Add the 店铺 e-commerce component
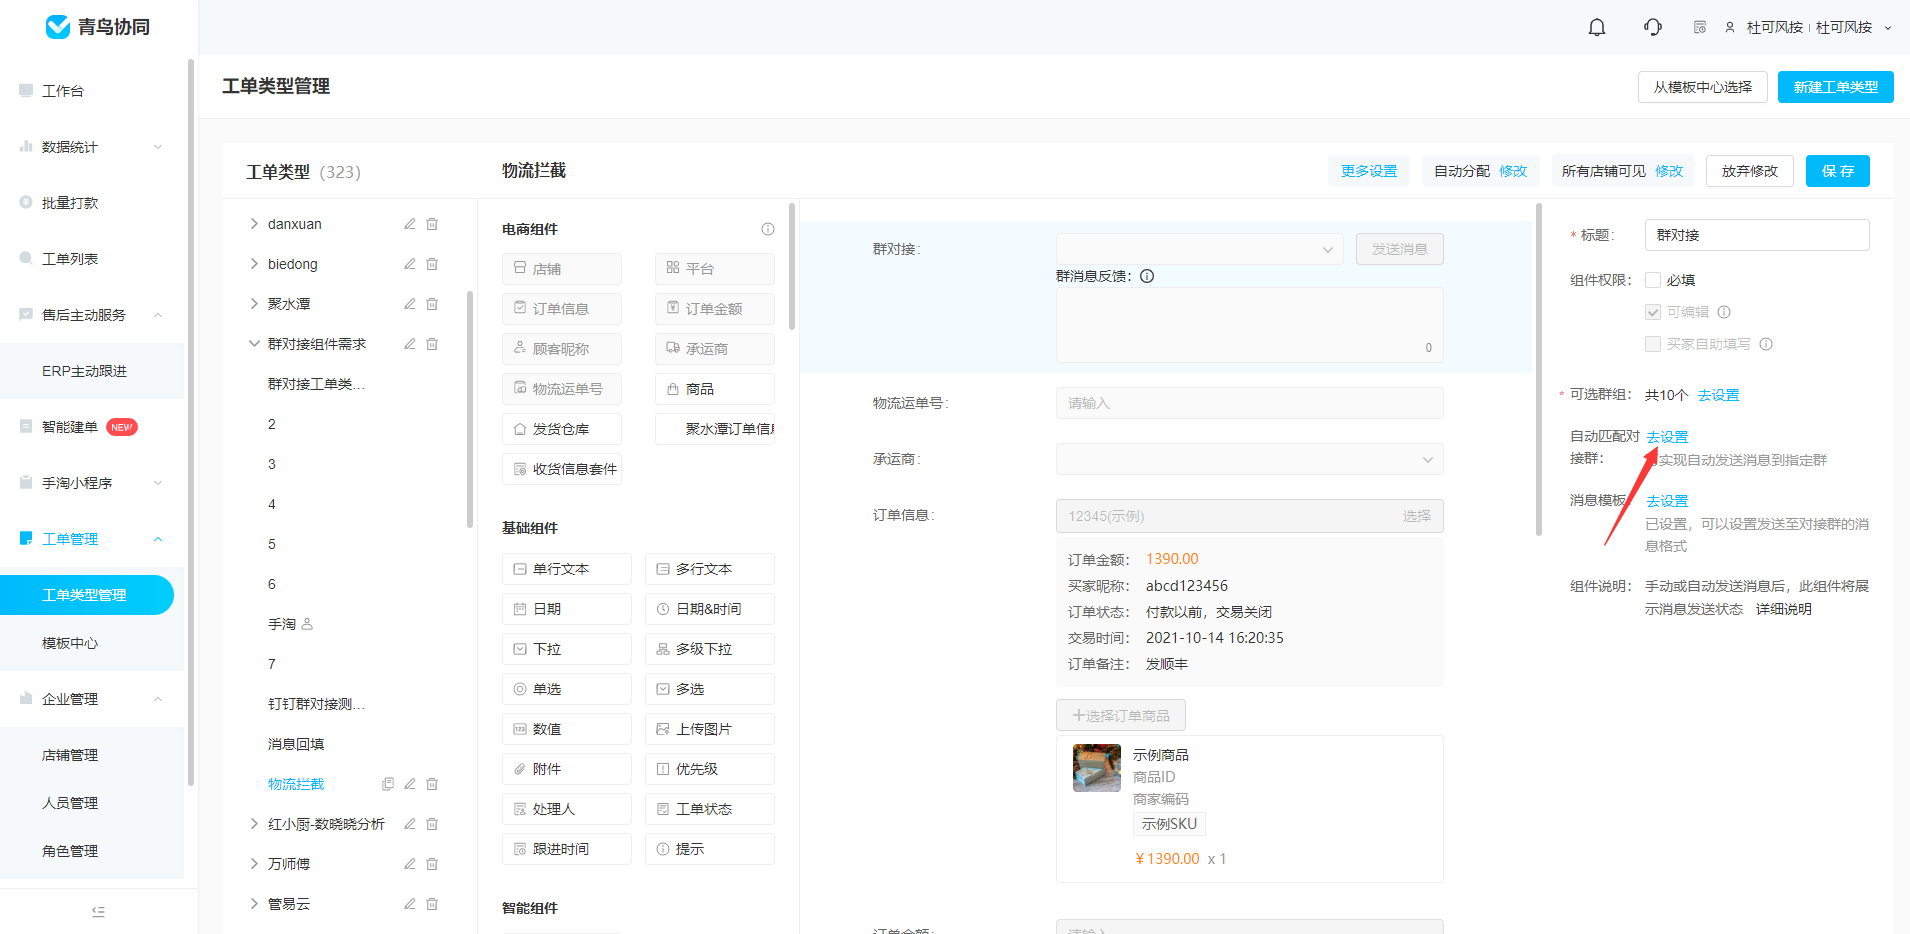 562,269
